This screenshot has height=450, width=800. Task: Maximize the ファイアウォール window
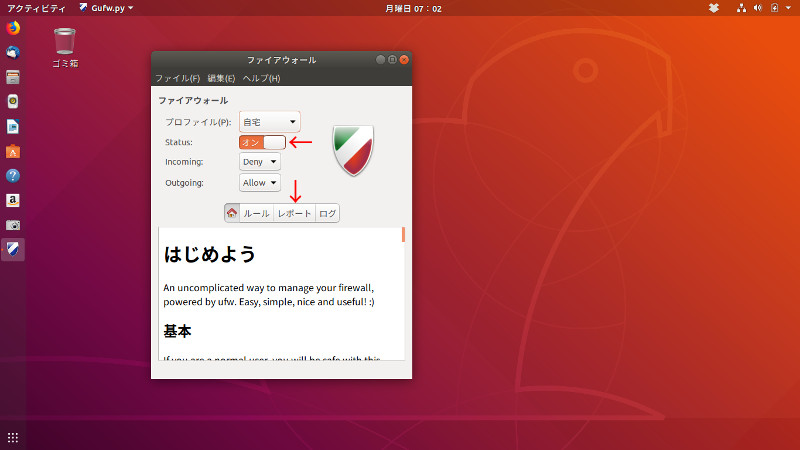392,60
